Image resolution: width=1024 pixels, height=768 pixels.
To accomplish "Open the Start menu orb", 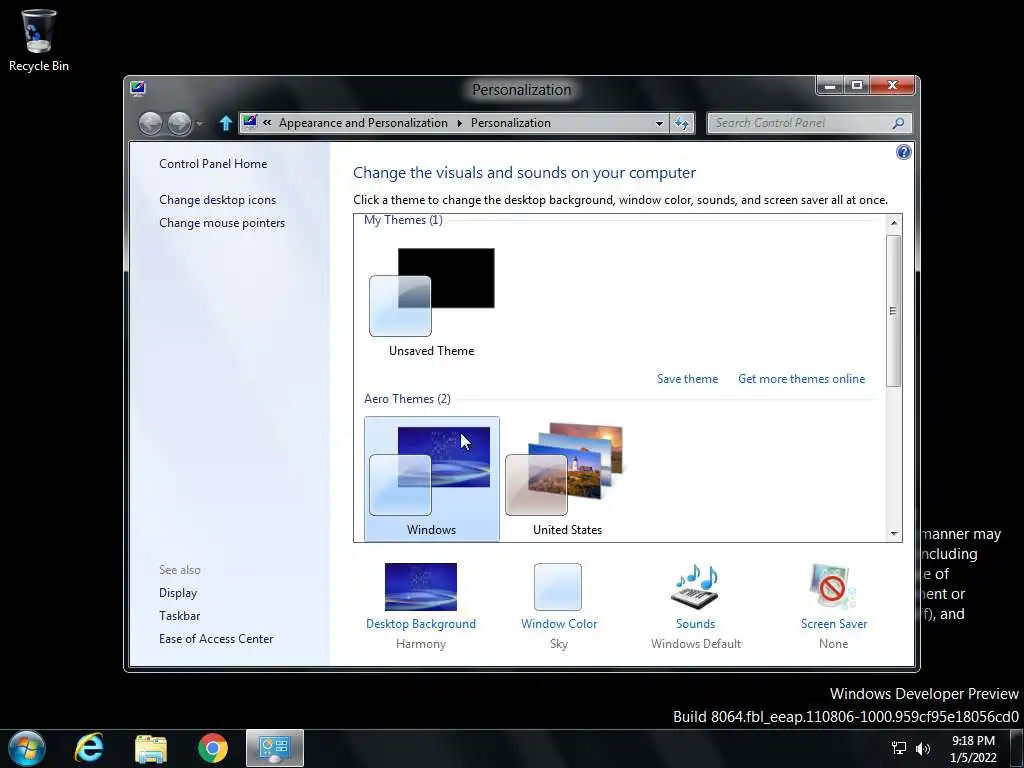I will click(x=27, y=748).
